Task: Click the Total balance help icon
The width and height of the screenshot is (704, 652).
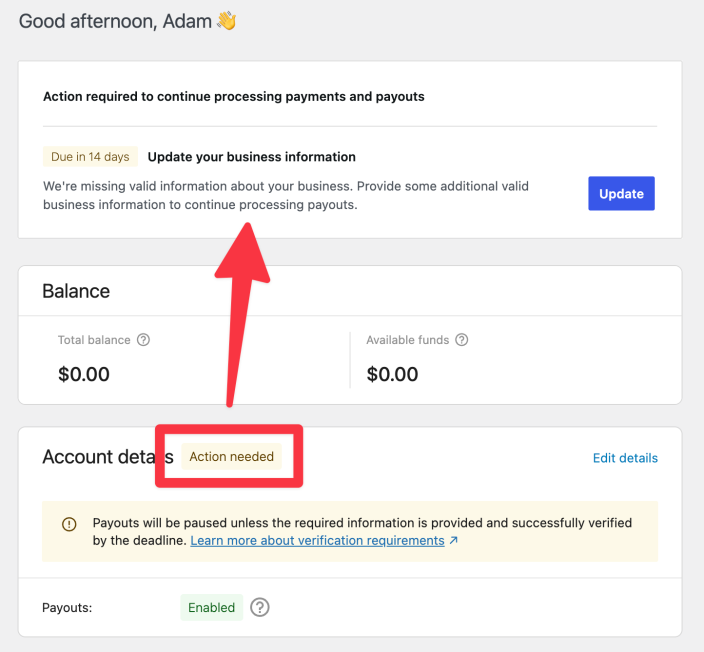Action: [143, 340]
